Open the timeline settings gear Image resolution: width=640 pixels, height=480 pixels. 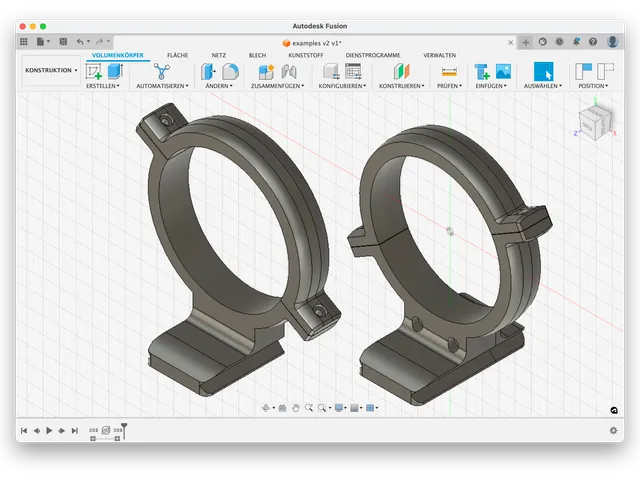point(613,431)
